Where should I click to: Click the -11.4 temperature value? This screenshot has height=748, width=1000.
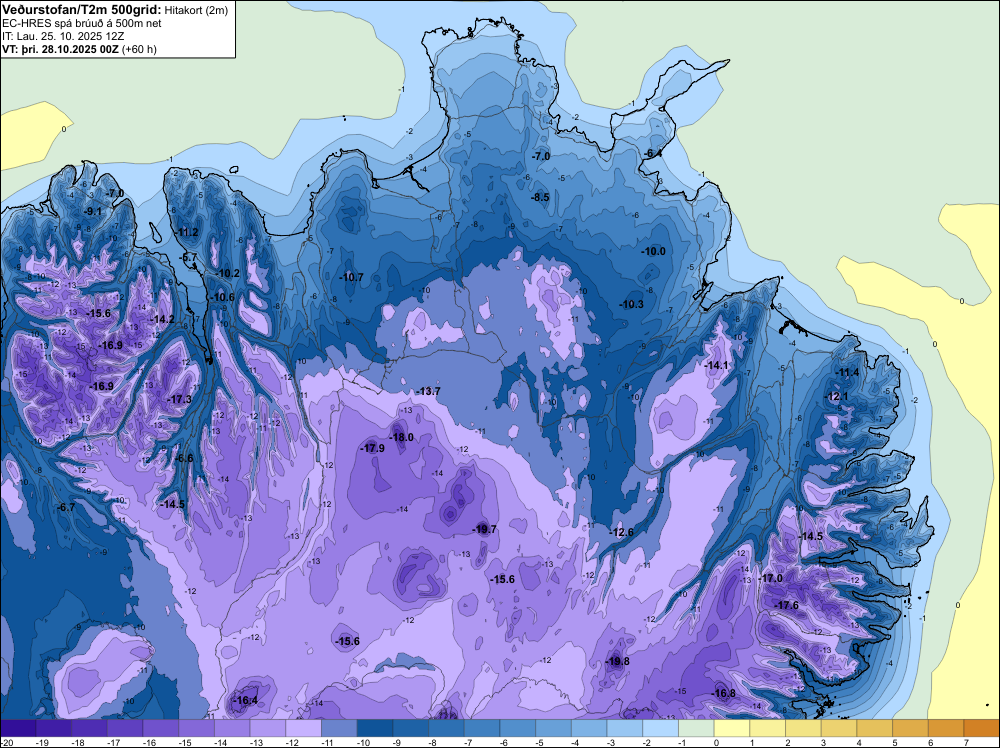point(847,373)
